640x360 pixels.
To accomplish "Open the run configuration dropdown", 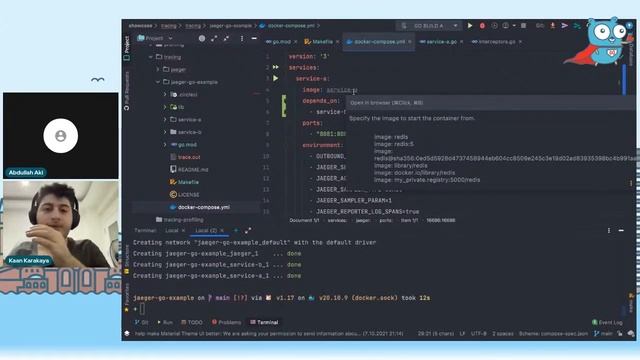I will coord(429,26).
